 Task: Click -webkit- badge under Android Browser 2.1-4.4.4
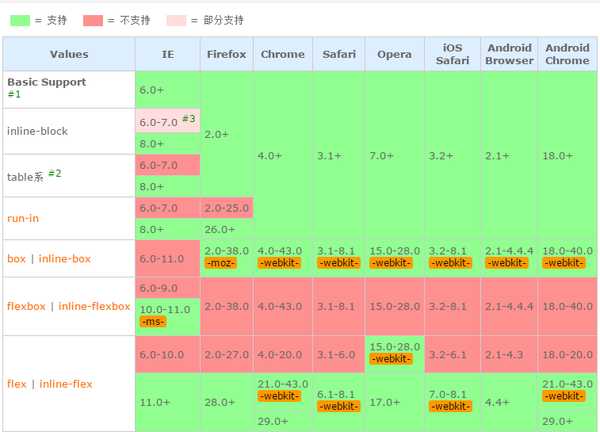pyautogui.click(x=507, y=263)
